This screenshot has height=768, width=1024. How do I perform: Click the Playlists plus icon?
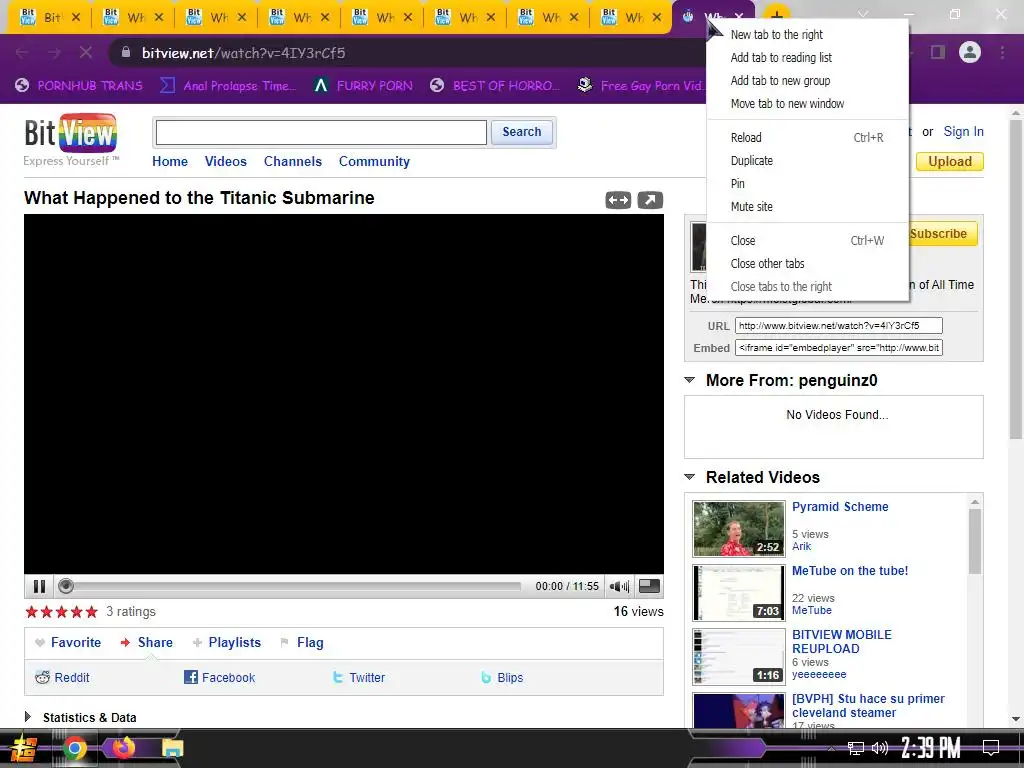click(x=197, y=643)
